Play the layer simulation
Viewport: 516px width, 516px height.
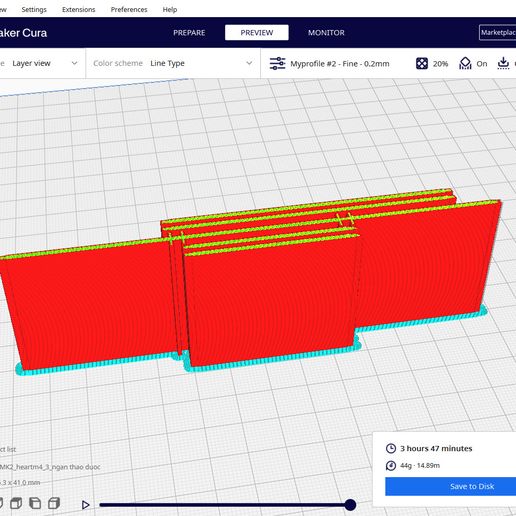86,505
